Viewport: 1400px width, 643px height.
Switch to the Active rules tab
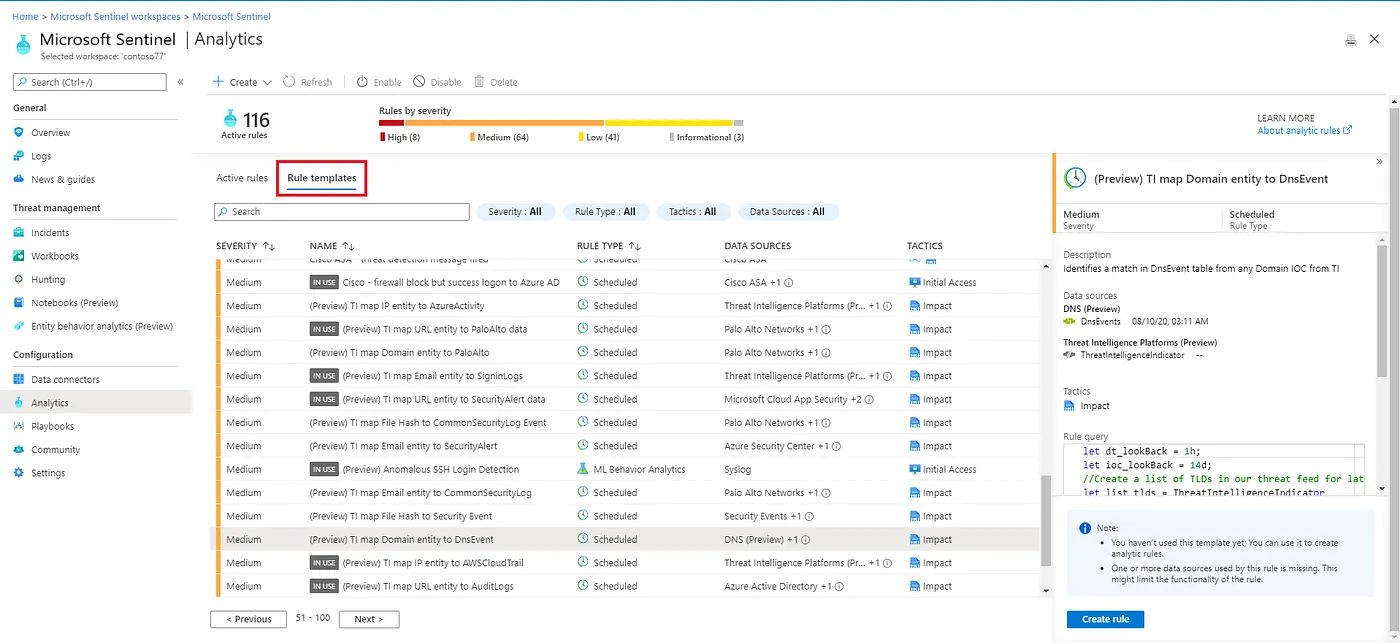coord(242,178)
